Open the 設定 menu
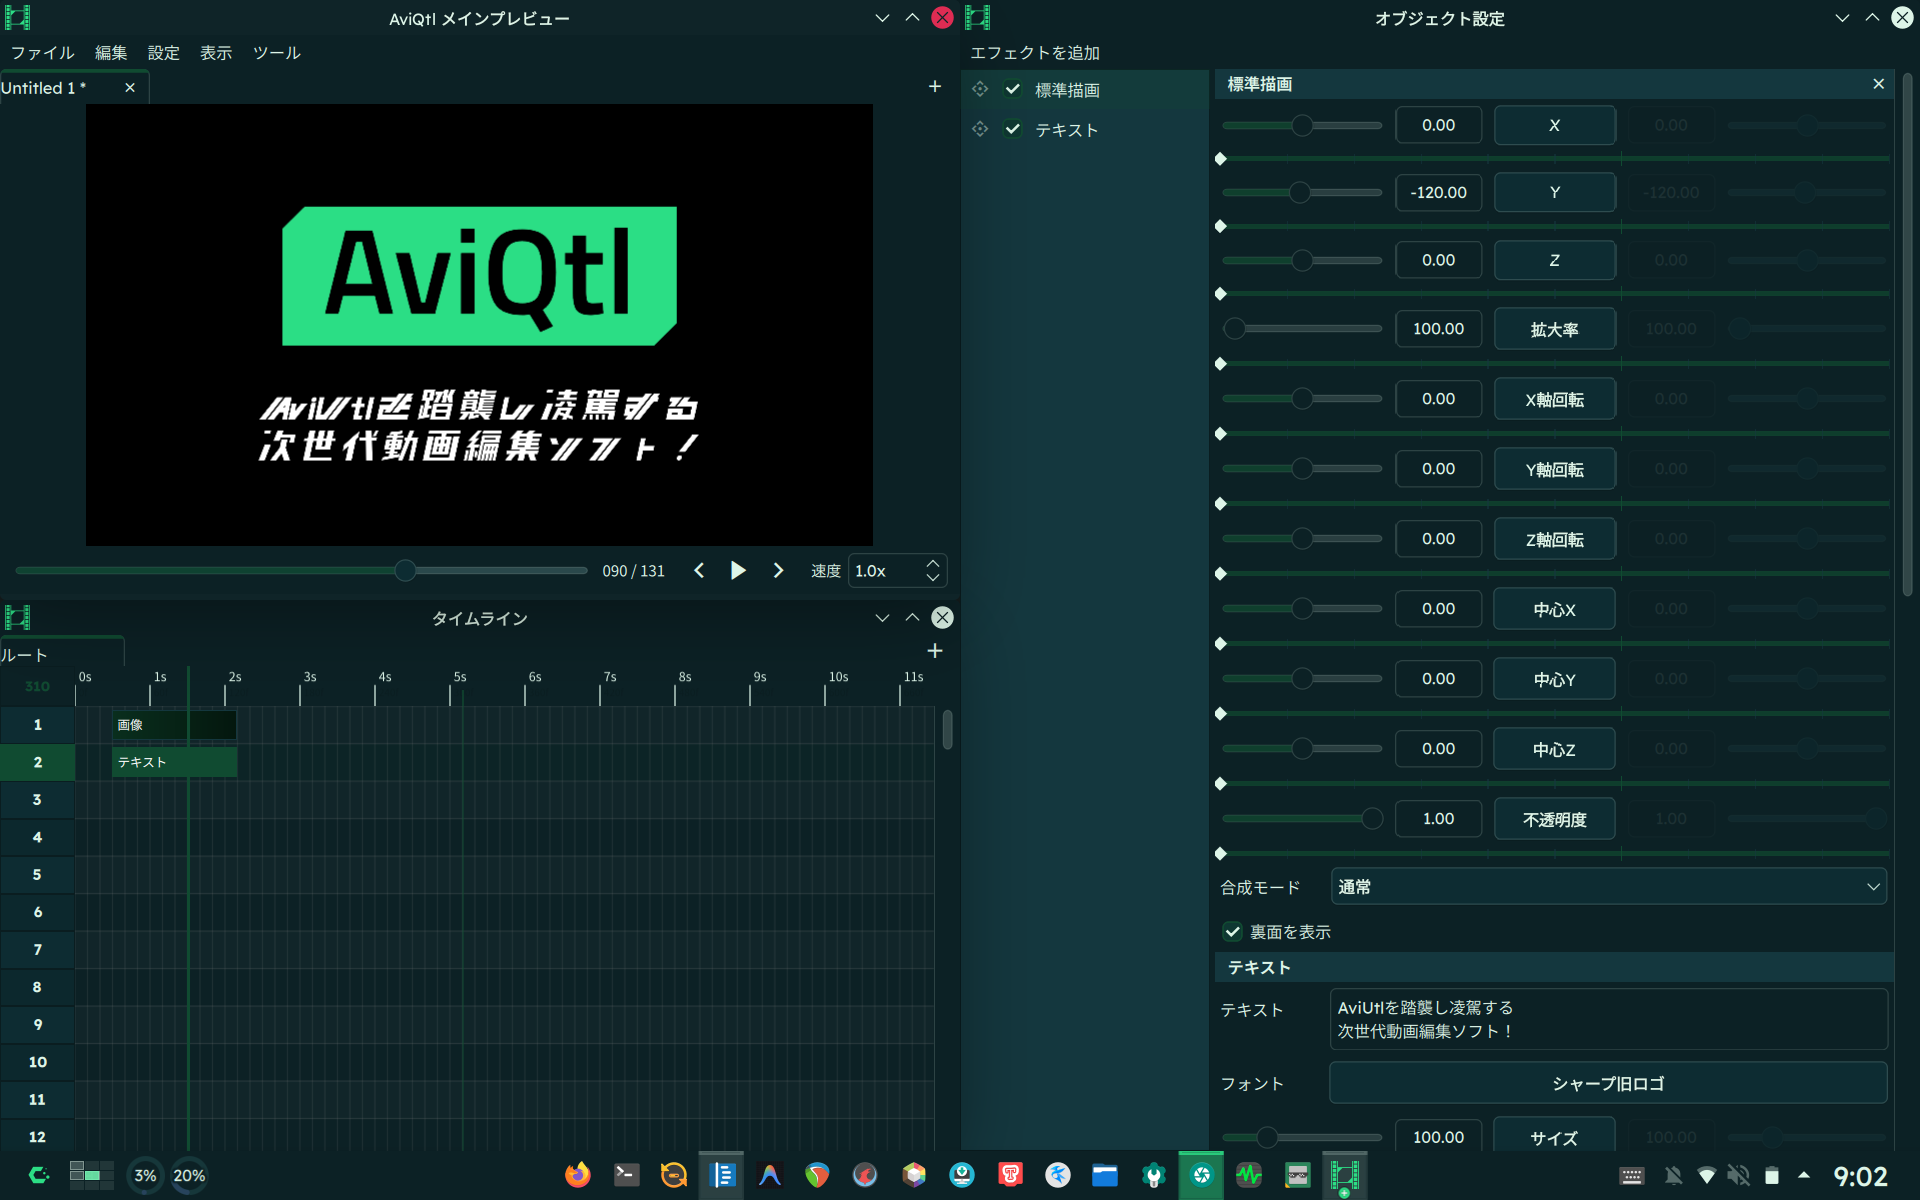Viewport: 1920px width, 1200px height. pyautogui.click(x=164, y=53)
